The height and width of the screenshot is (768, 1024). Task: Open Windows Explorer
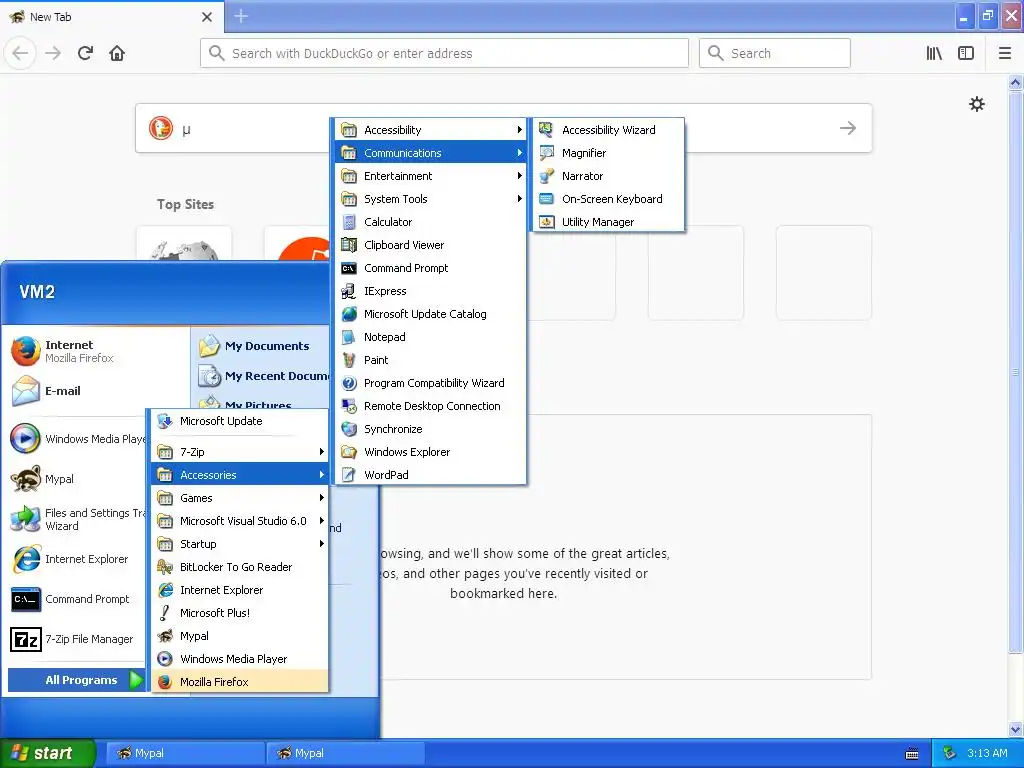pos(430,452)
